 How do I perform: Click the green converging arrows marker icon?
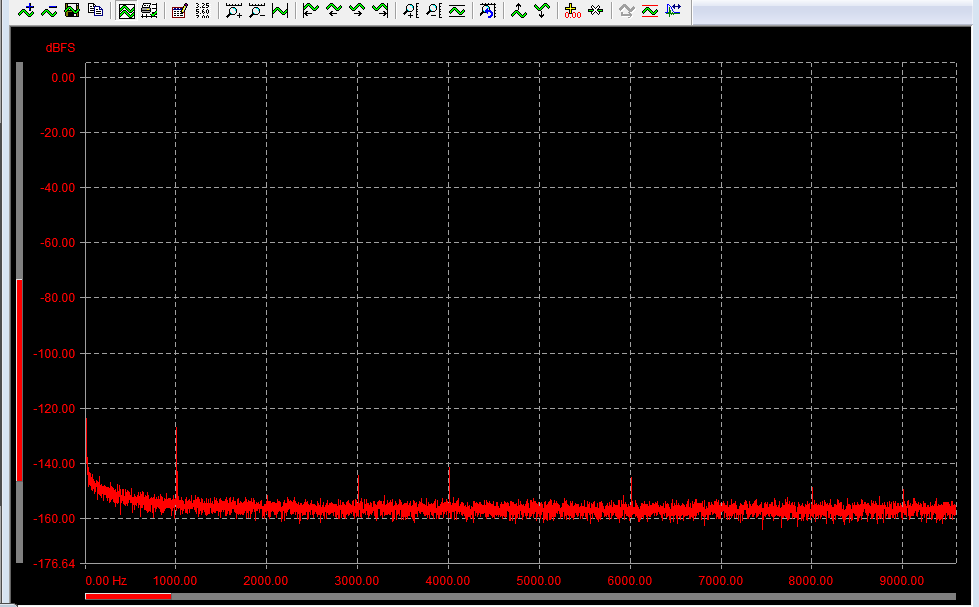(596, 11)
